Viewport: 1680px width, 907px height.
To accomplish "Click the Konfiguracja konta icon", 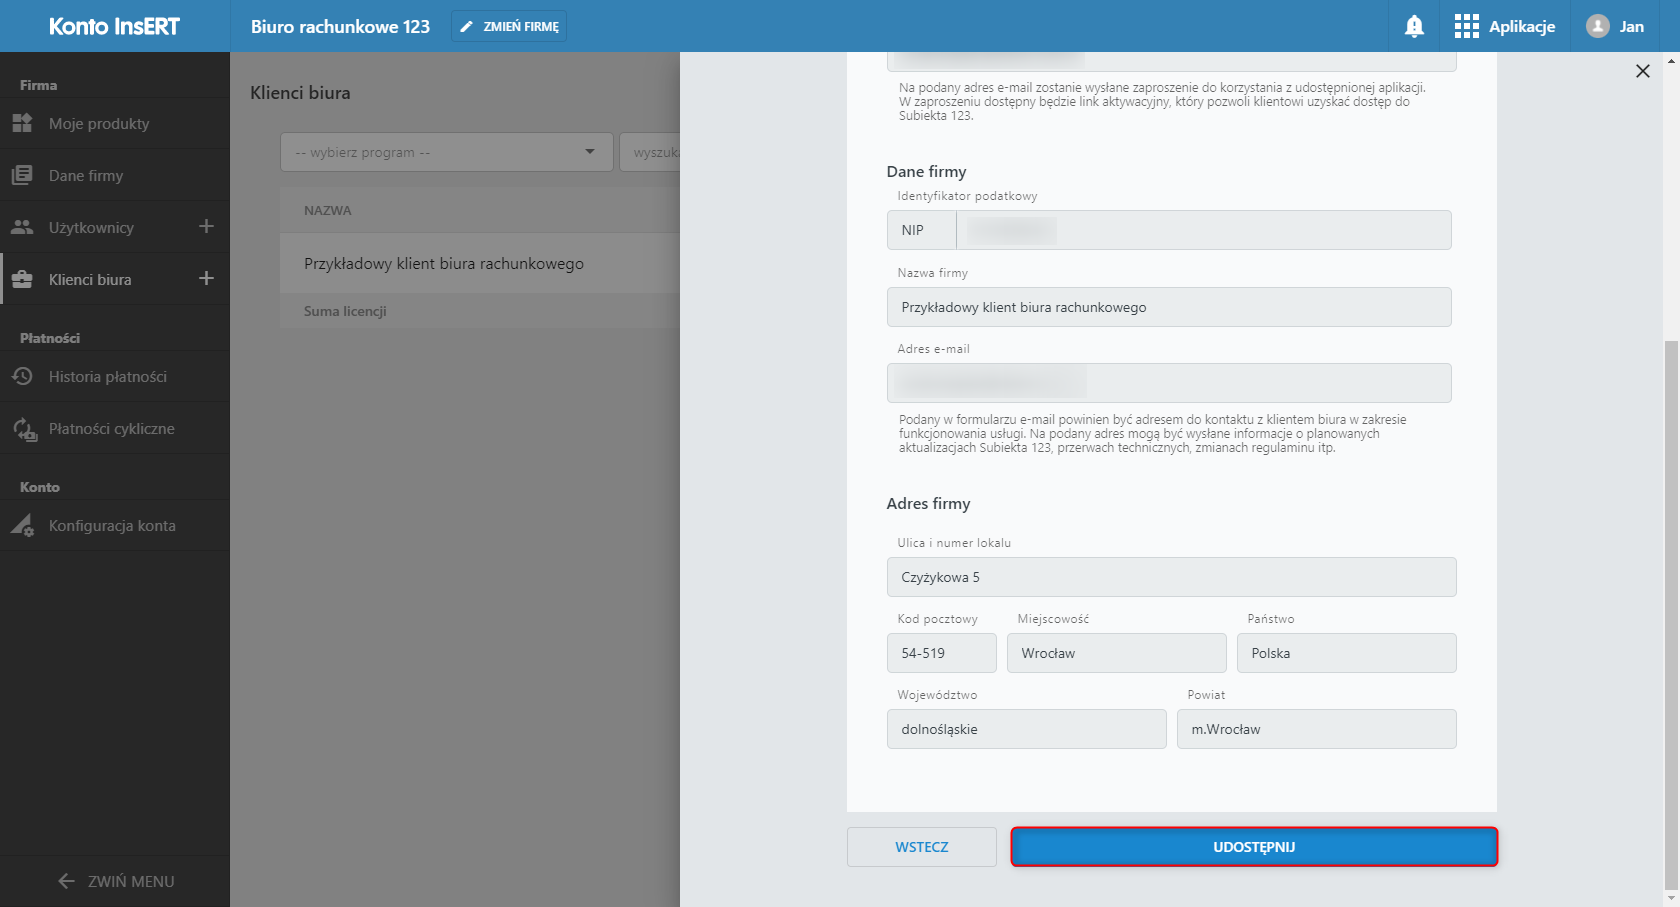I will [x=22, y=526].
